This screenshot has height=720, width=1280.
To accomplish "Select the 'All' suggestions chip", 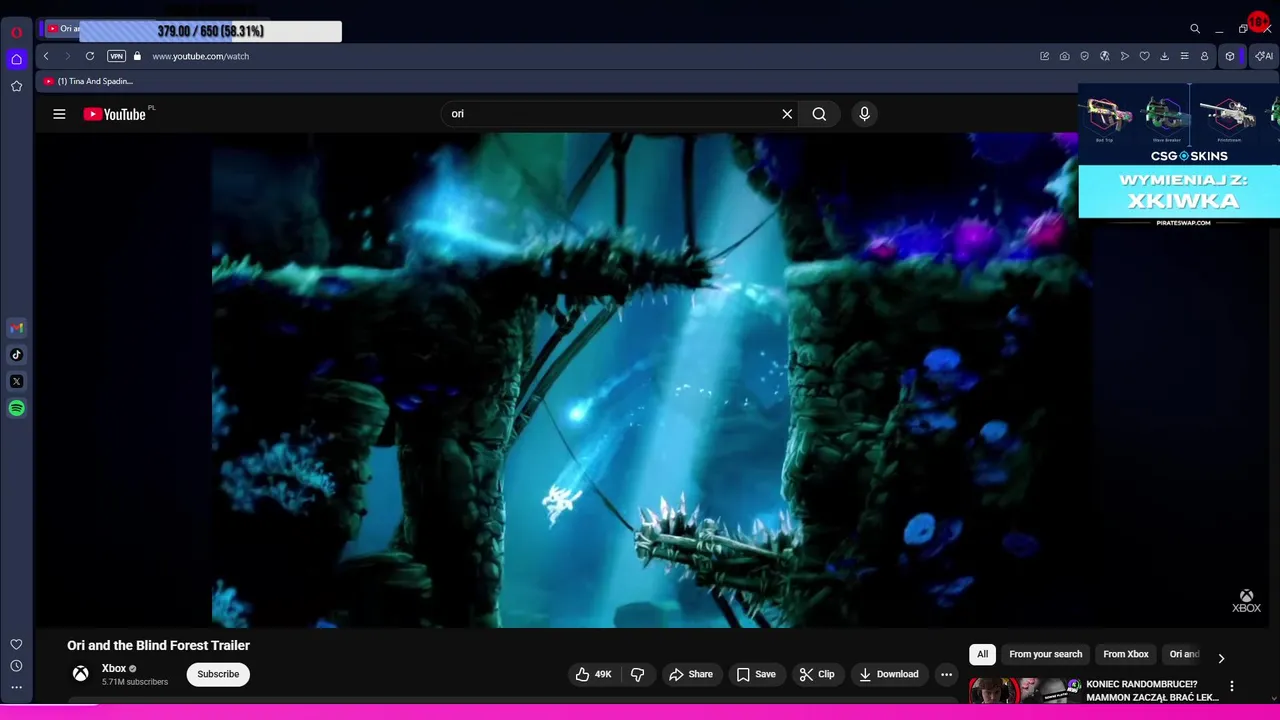I will click(x=982, y=654).
